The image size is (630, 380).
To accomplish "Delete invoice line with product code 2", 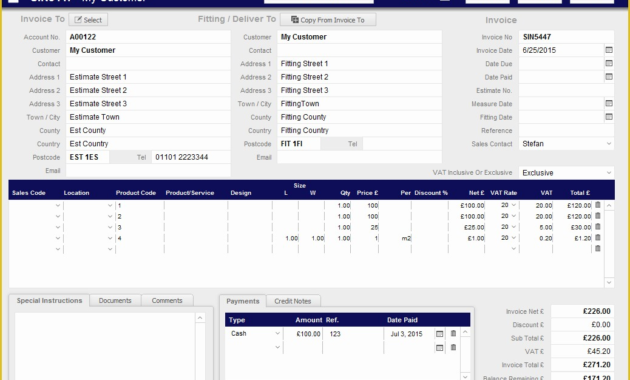I will point(598,216).
